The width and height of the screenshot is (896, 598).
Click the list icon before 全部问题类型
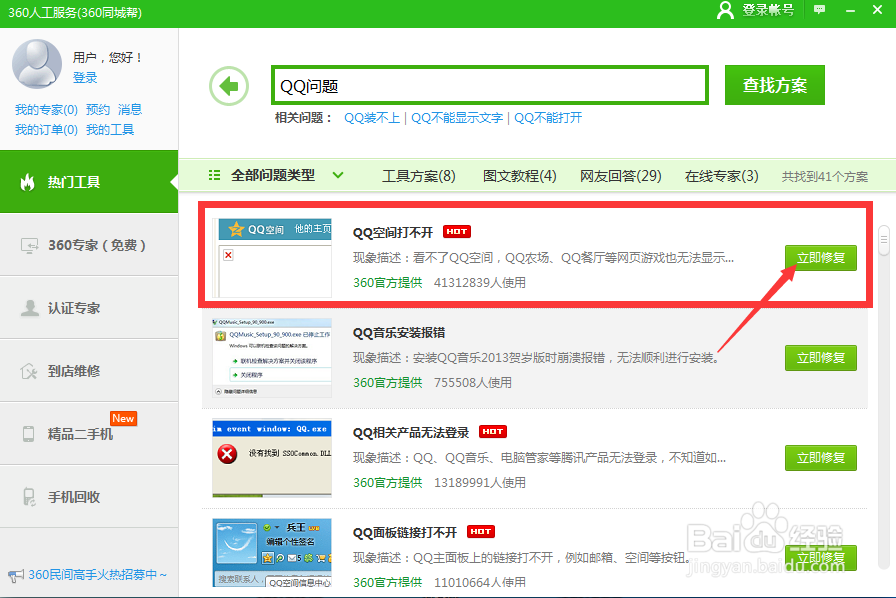[x=214, y=175]
